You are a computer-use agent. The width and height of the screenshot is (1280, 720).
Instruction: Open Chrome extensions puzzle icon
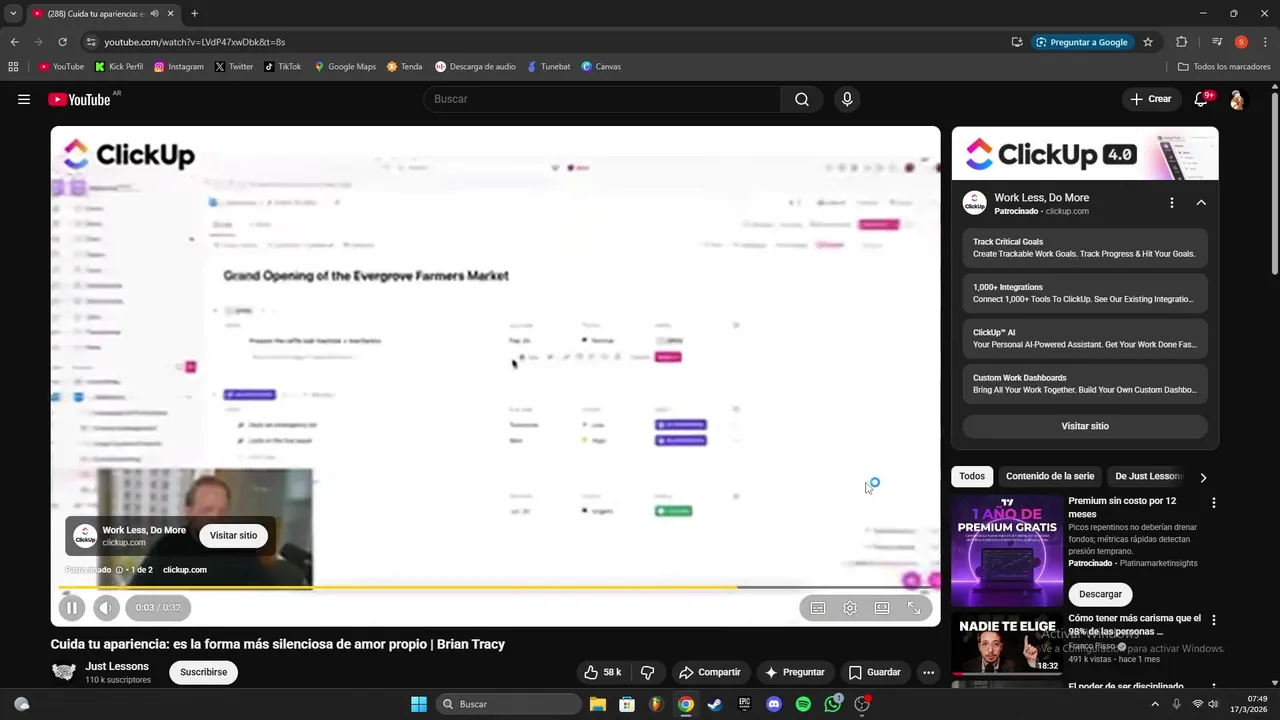pyautogui.click(x=1181, y=42)
